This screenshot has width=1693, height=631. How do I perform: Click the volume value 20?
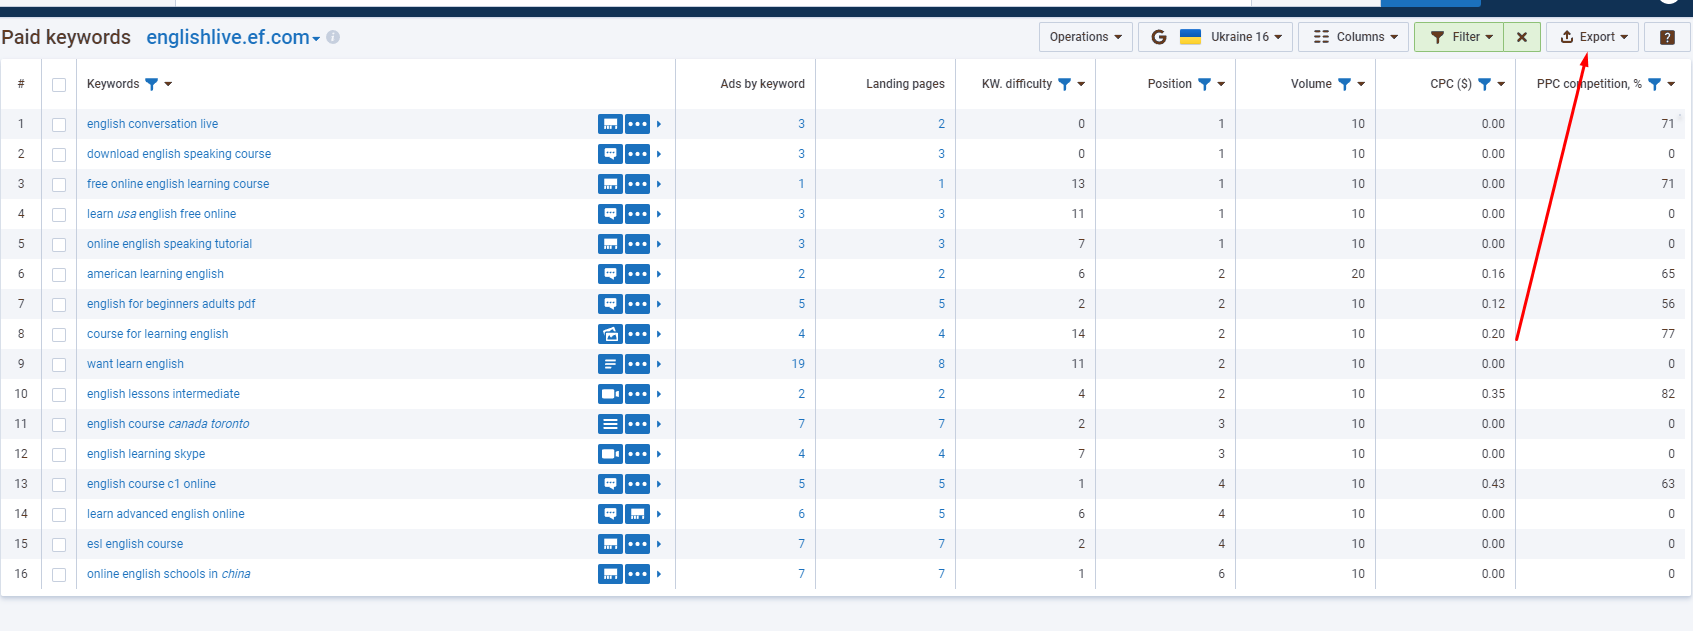1358,274
